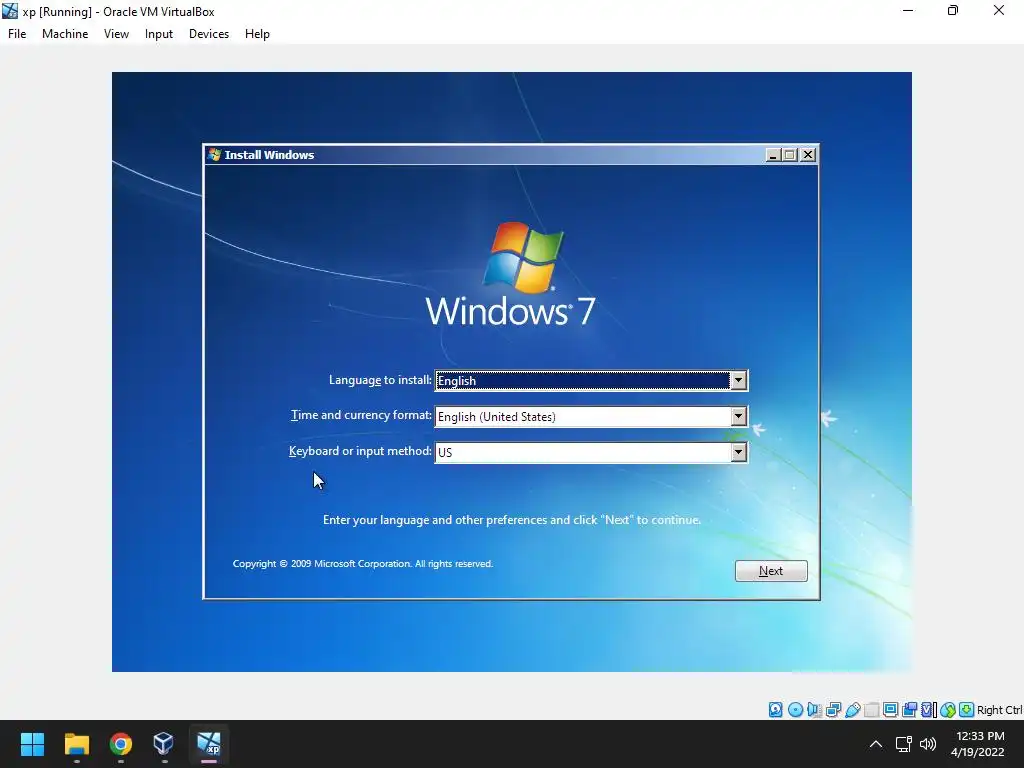
Task: Restore down the VirtualBox VM window
Action: 953,11
